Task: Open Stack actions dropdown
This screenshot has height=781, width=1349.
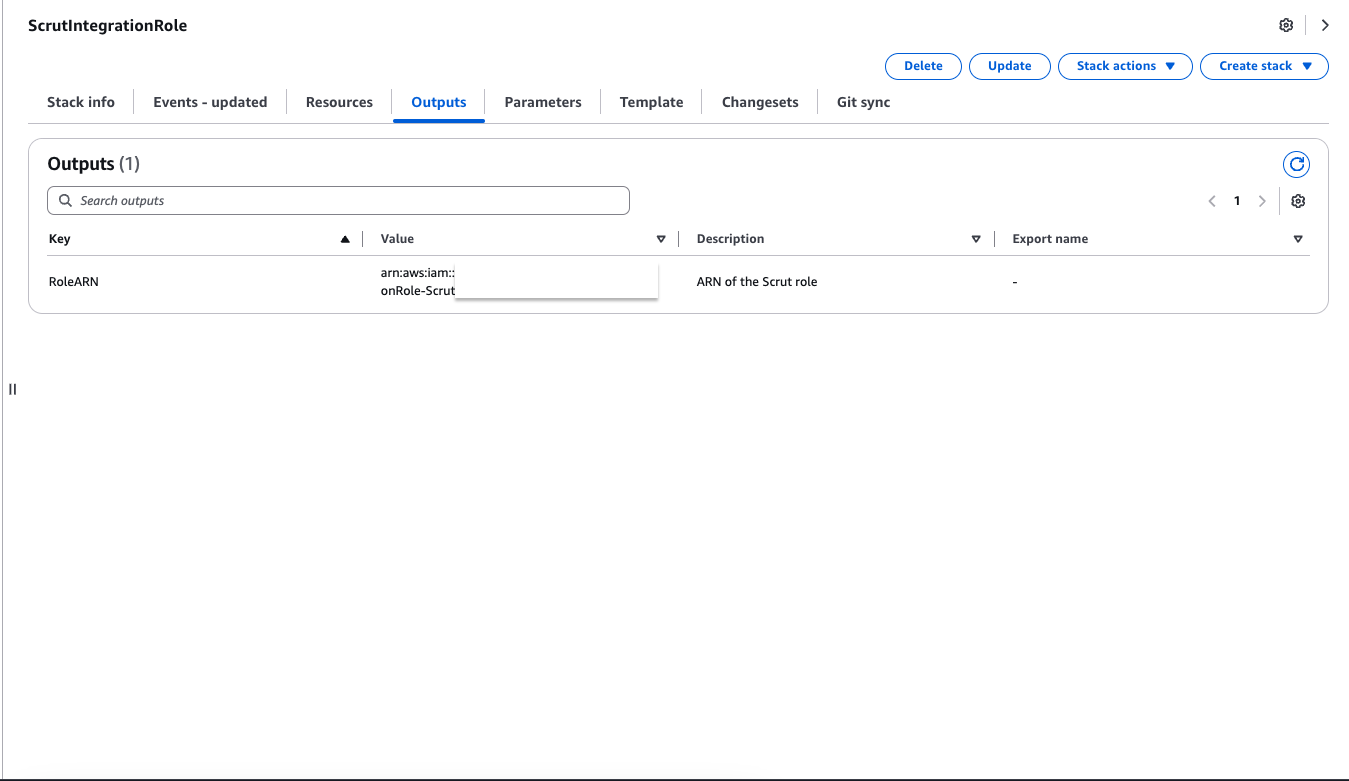Action: point(1125,66)
